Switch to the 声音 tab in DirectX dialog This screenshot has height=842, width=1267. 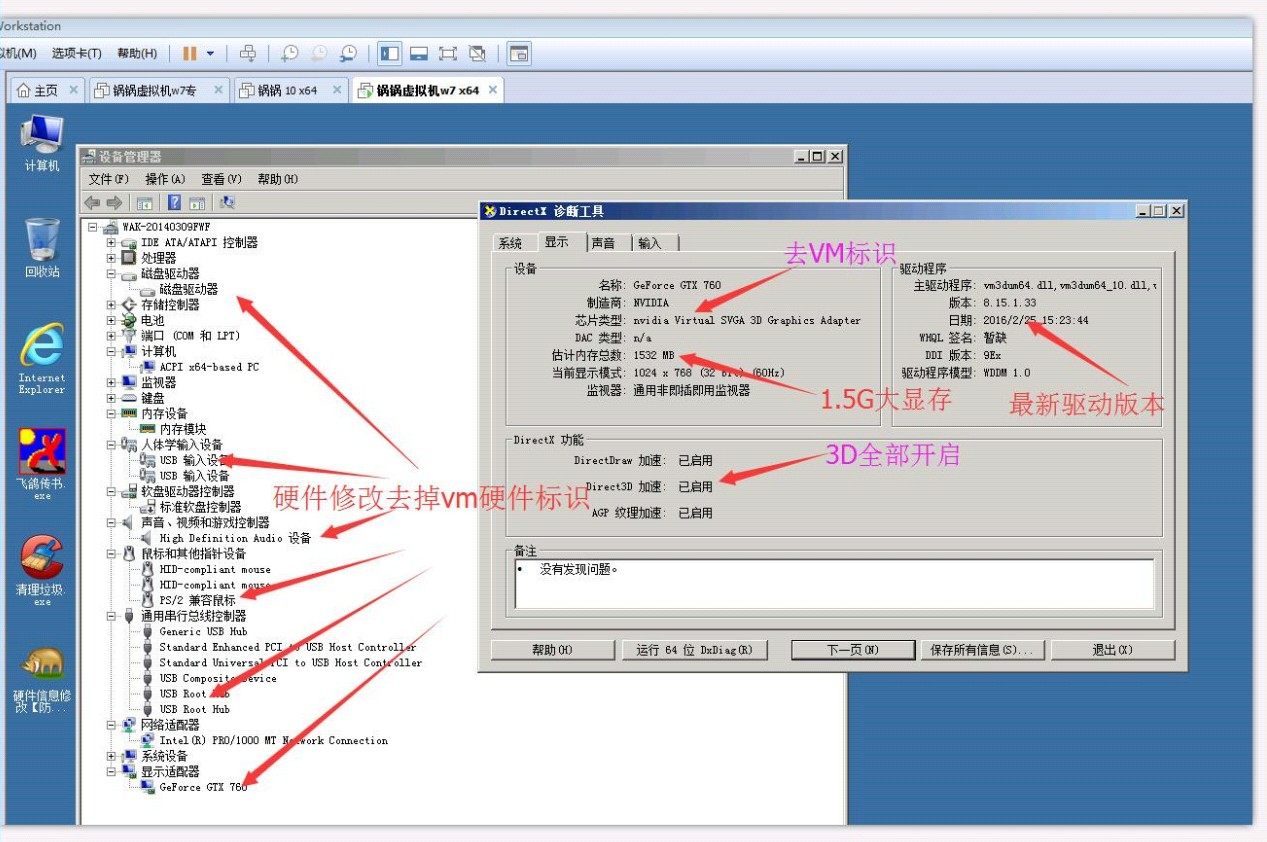point(603,243)
